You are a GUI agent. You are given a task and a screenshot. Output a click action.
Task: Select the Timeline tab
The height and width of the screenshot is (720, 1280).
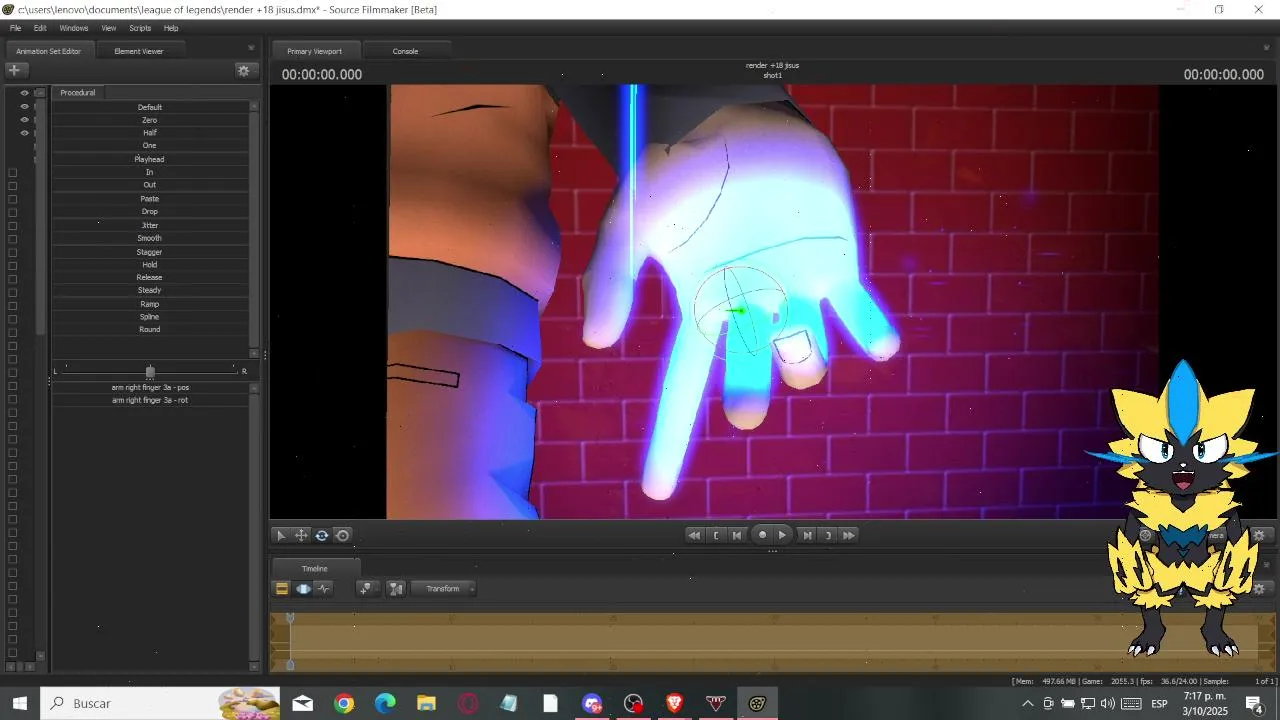point(315,569)
